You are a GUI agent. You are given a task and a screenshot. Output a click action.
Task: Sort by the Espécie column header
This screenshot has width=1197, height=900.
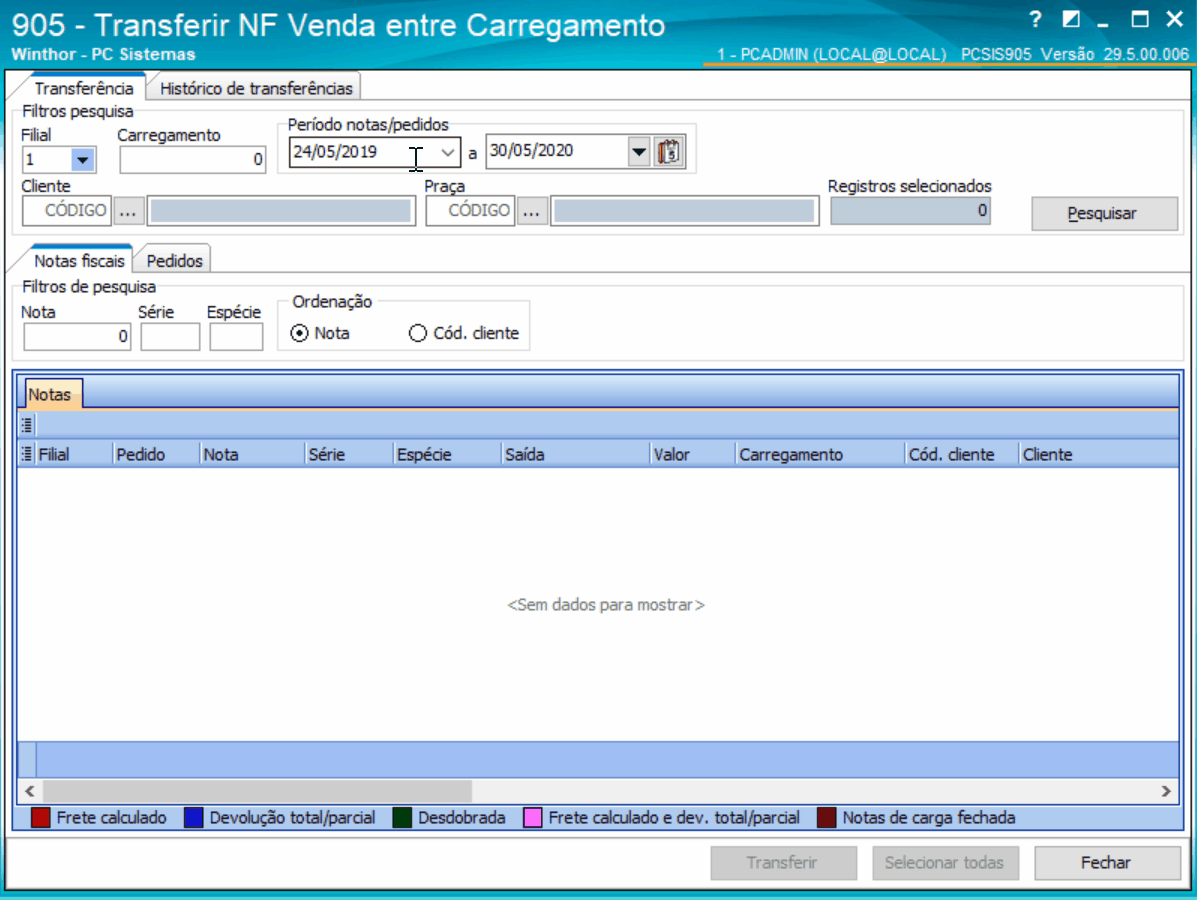tap(447, 454)
